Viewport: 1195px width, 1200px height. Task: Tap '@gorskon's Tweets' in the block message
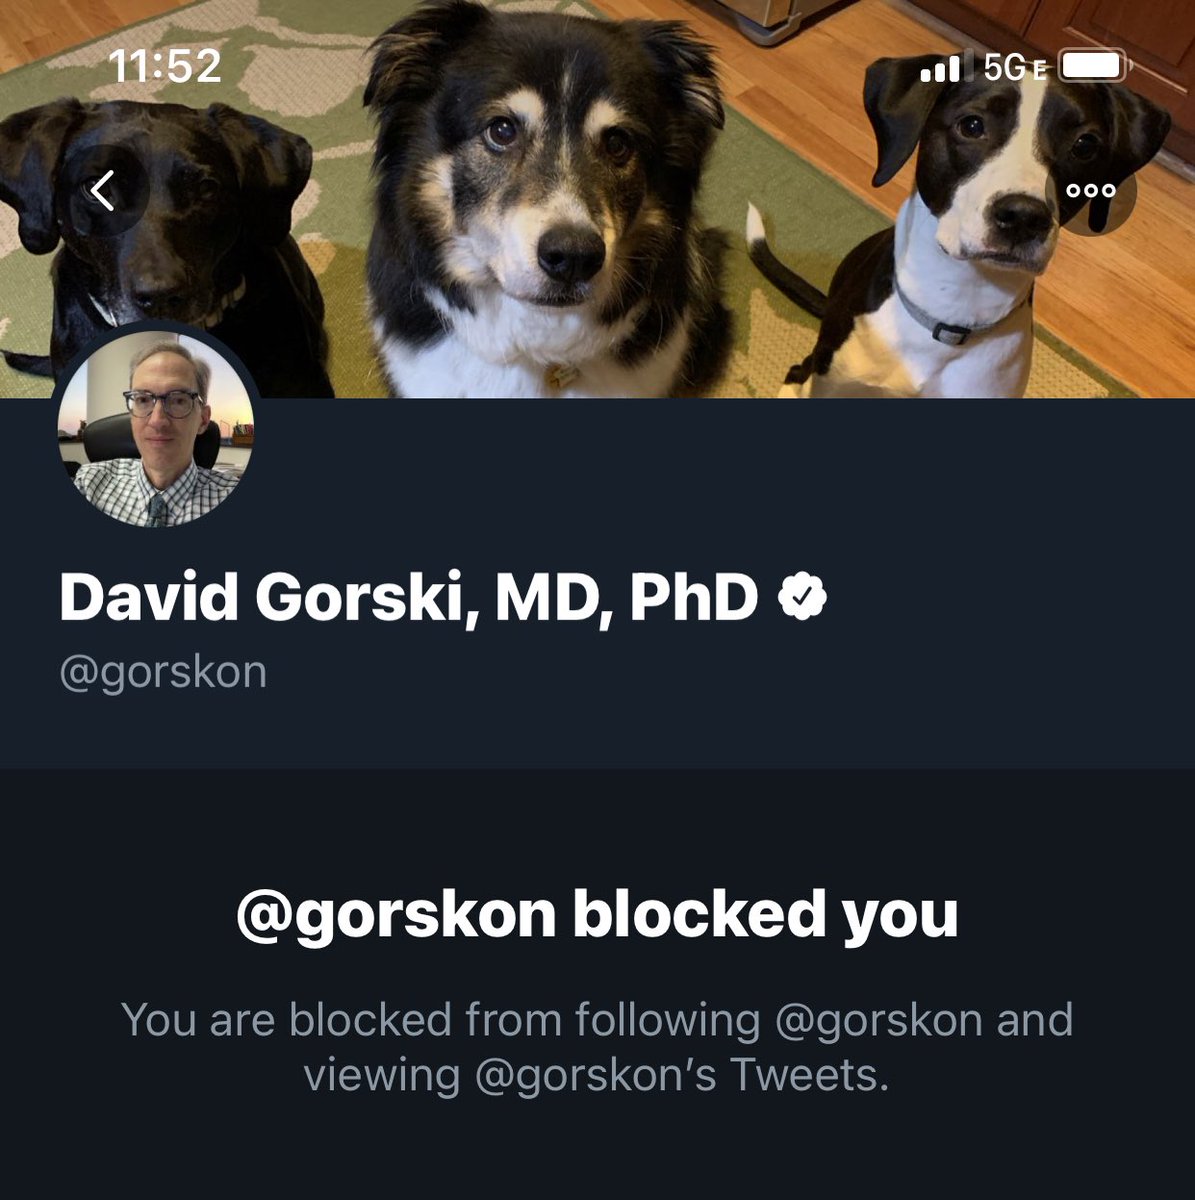pyautogui.click(x=680, y=1076)
